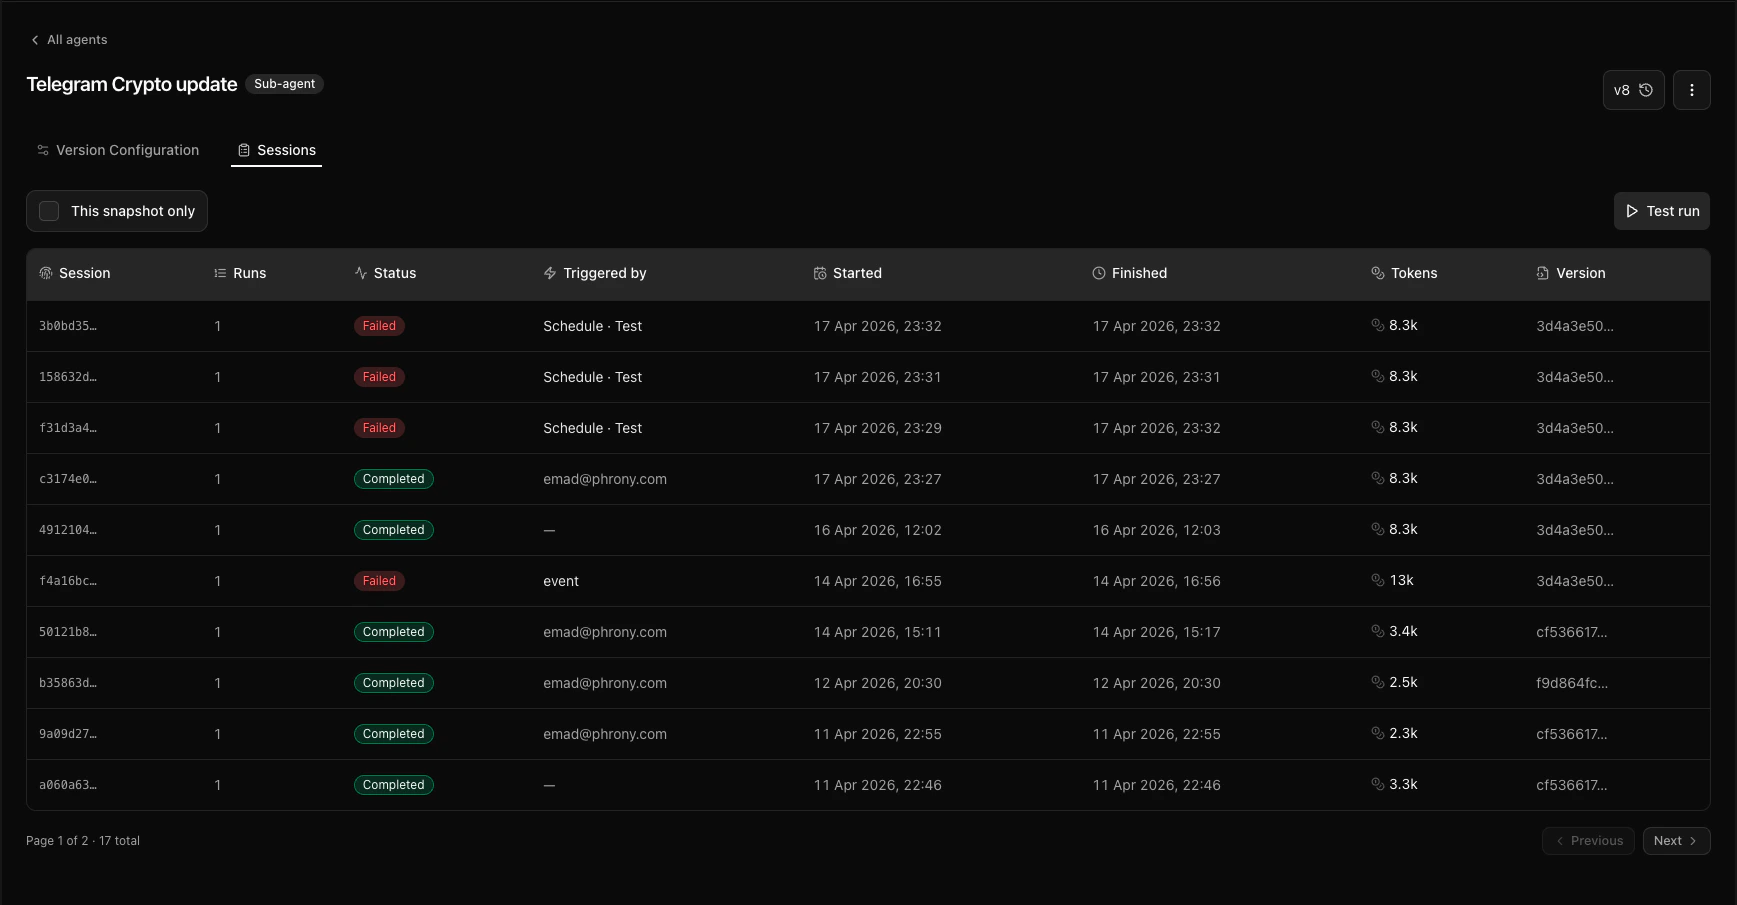This screenshot has height=905, width=1737.
Task: Click version f9d864fc…
Action: [x=1572, y=683]
